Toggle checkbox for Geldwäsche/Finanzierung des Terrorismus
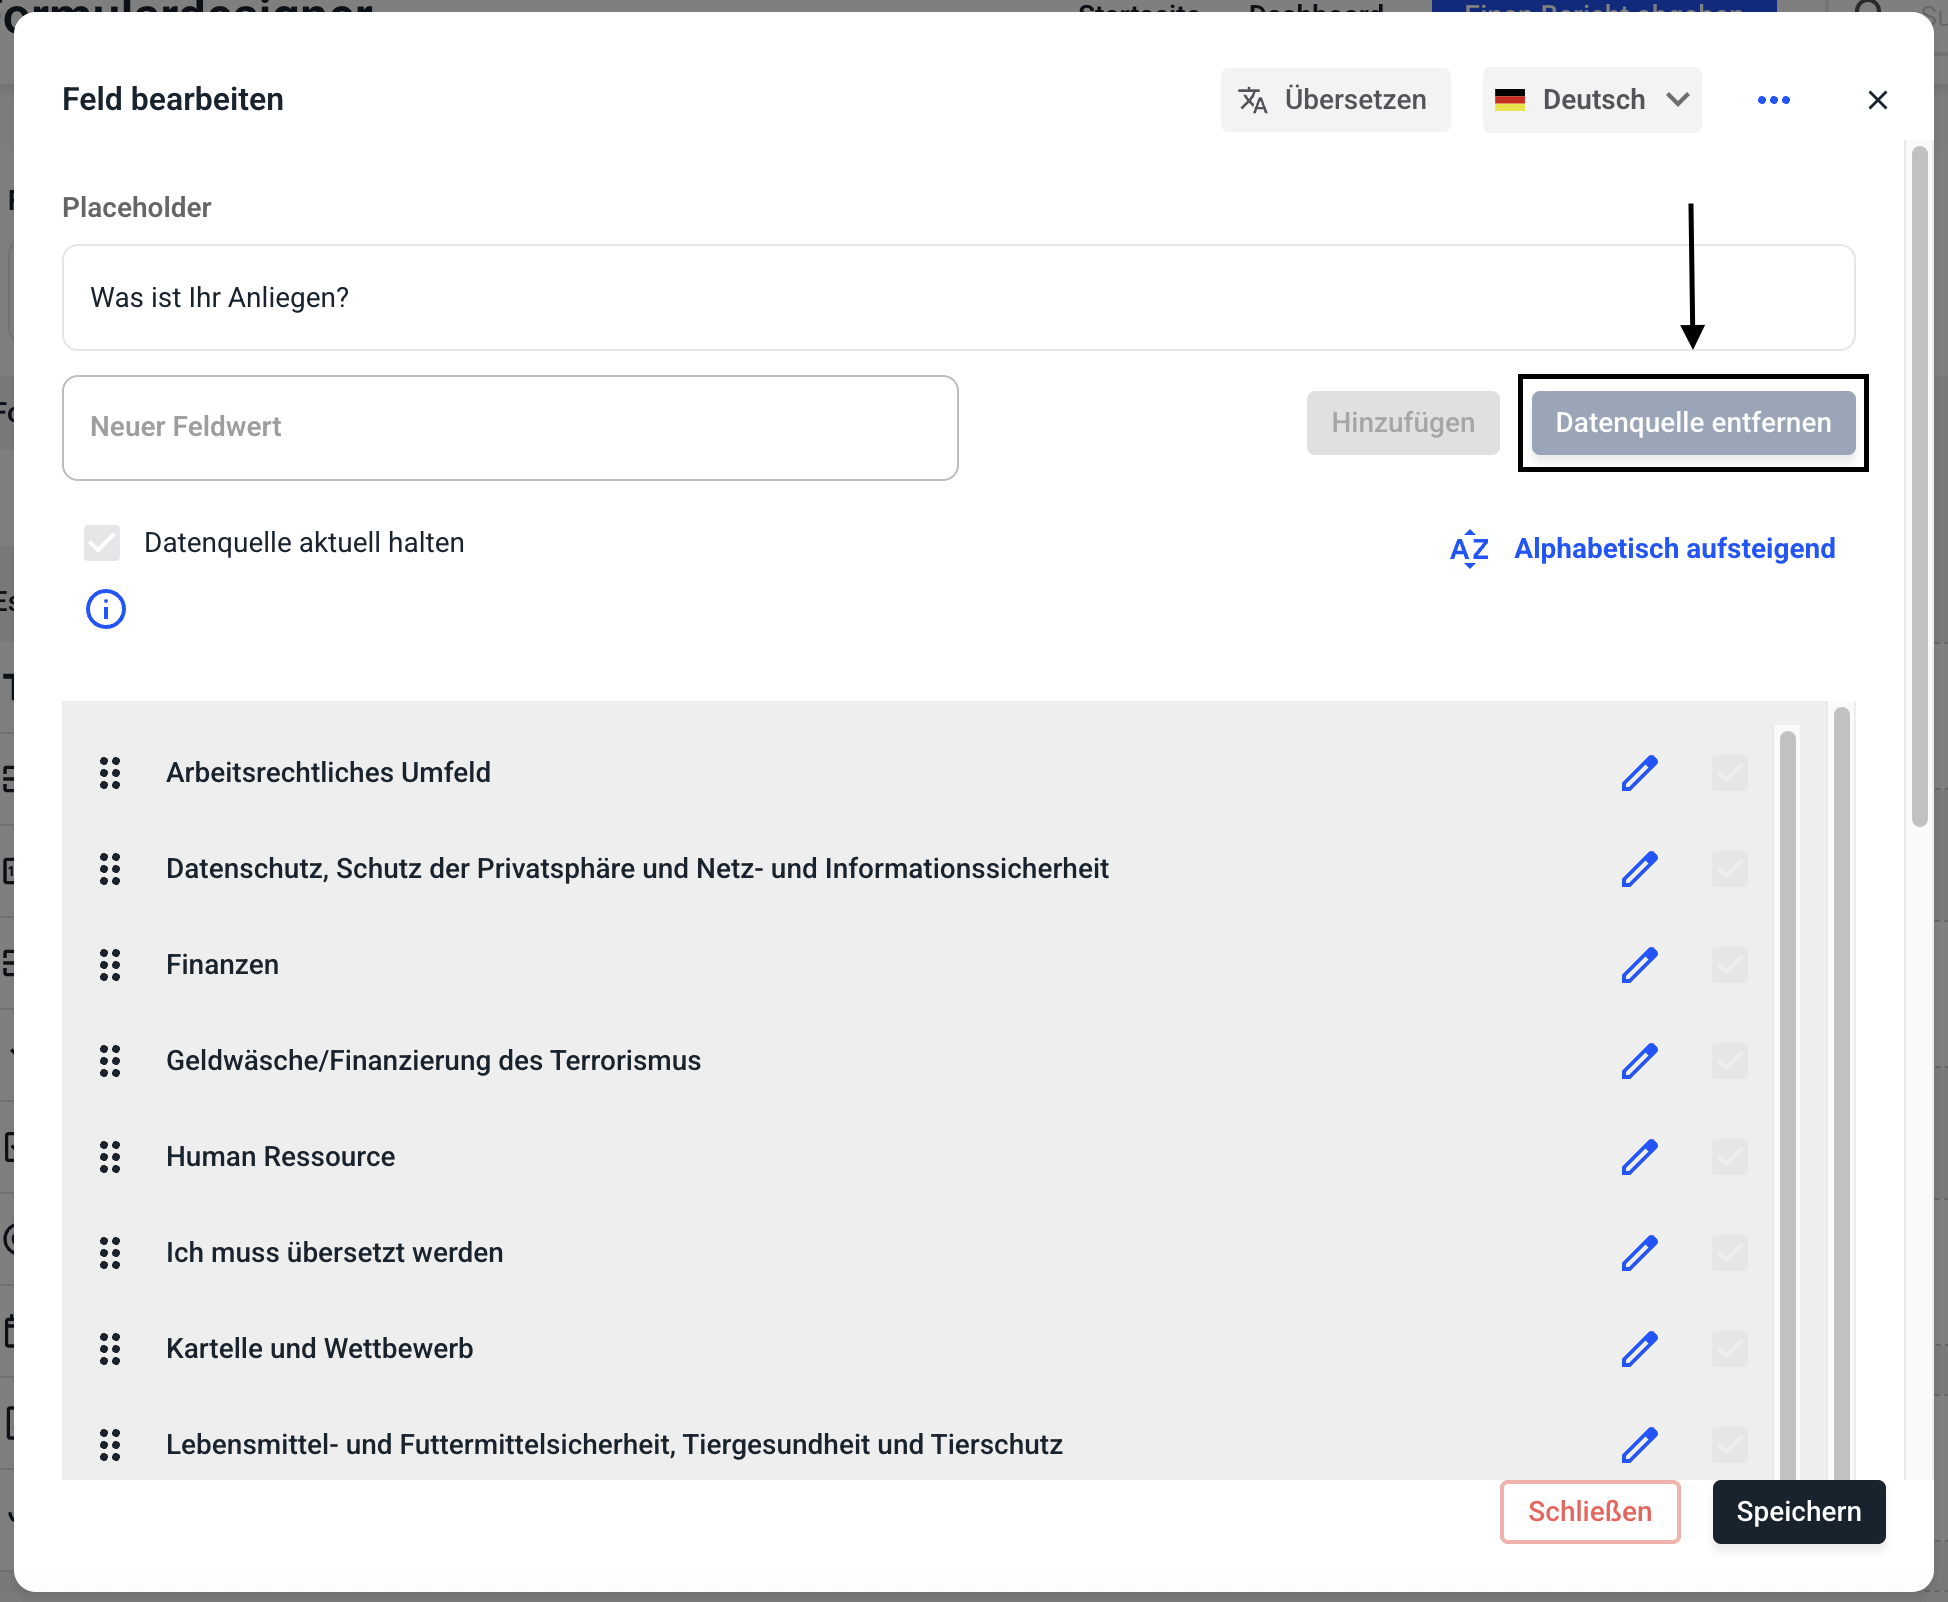 (x=1729, y=1061)
